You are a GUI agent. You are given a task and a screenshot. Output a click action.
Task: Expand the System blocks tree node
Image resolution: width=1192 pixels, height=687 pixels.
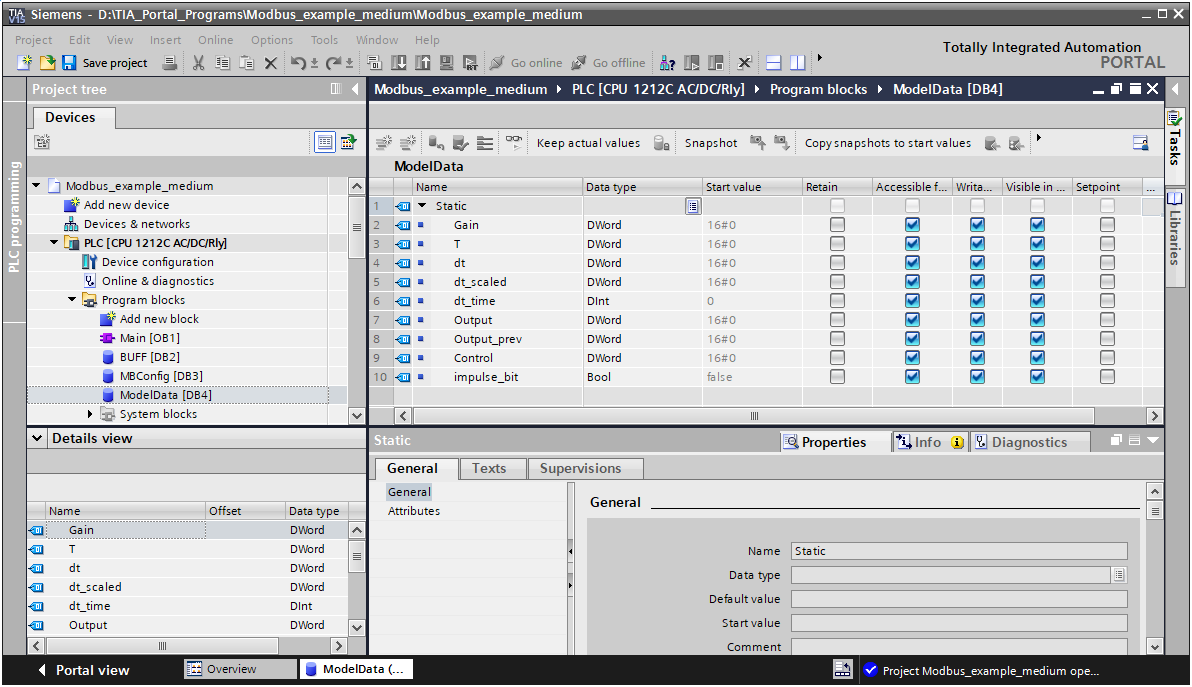[x=90, y=414]
